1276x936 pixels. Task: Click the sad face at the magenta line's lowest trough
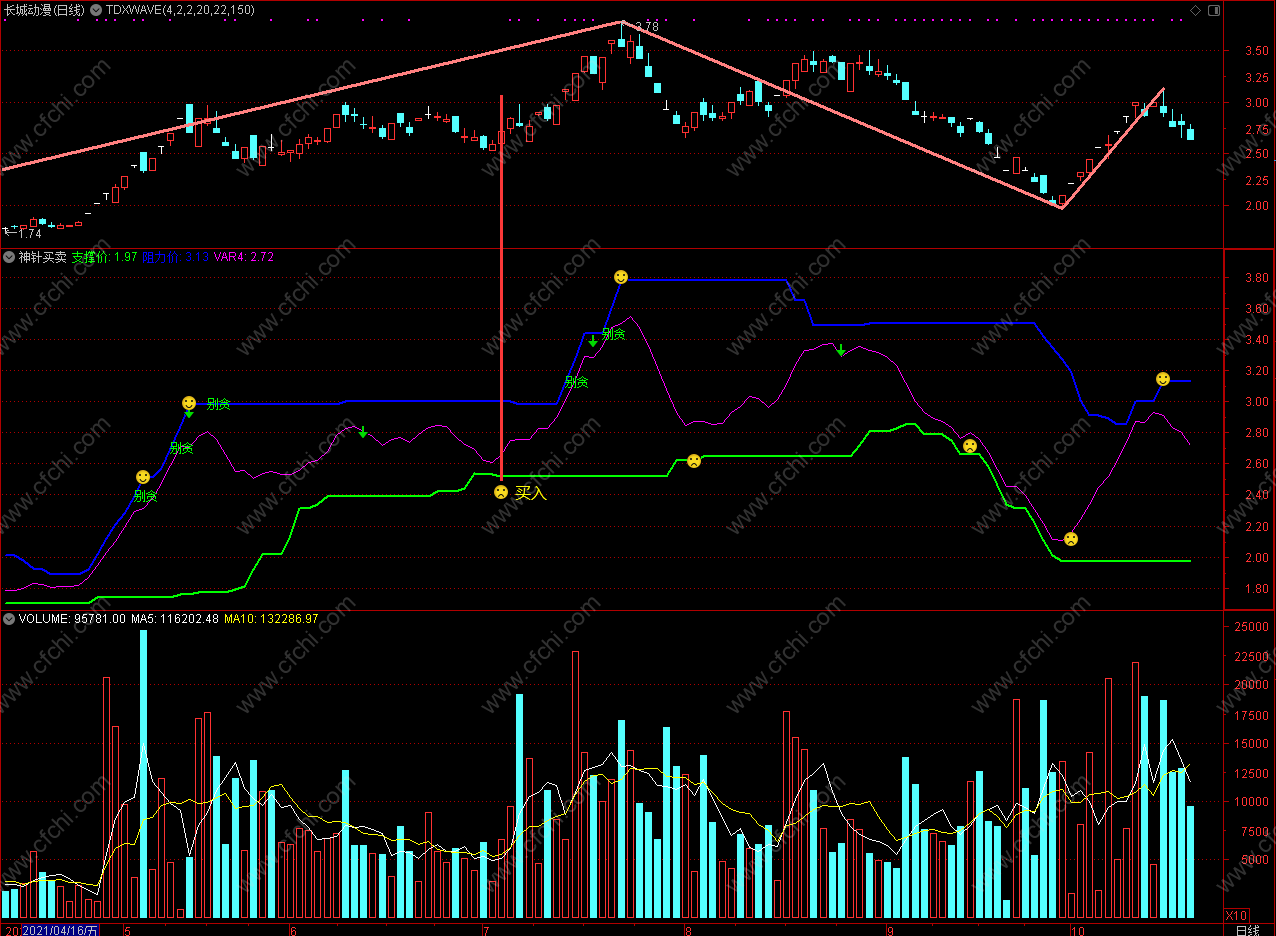point(1071,539)
